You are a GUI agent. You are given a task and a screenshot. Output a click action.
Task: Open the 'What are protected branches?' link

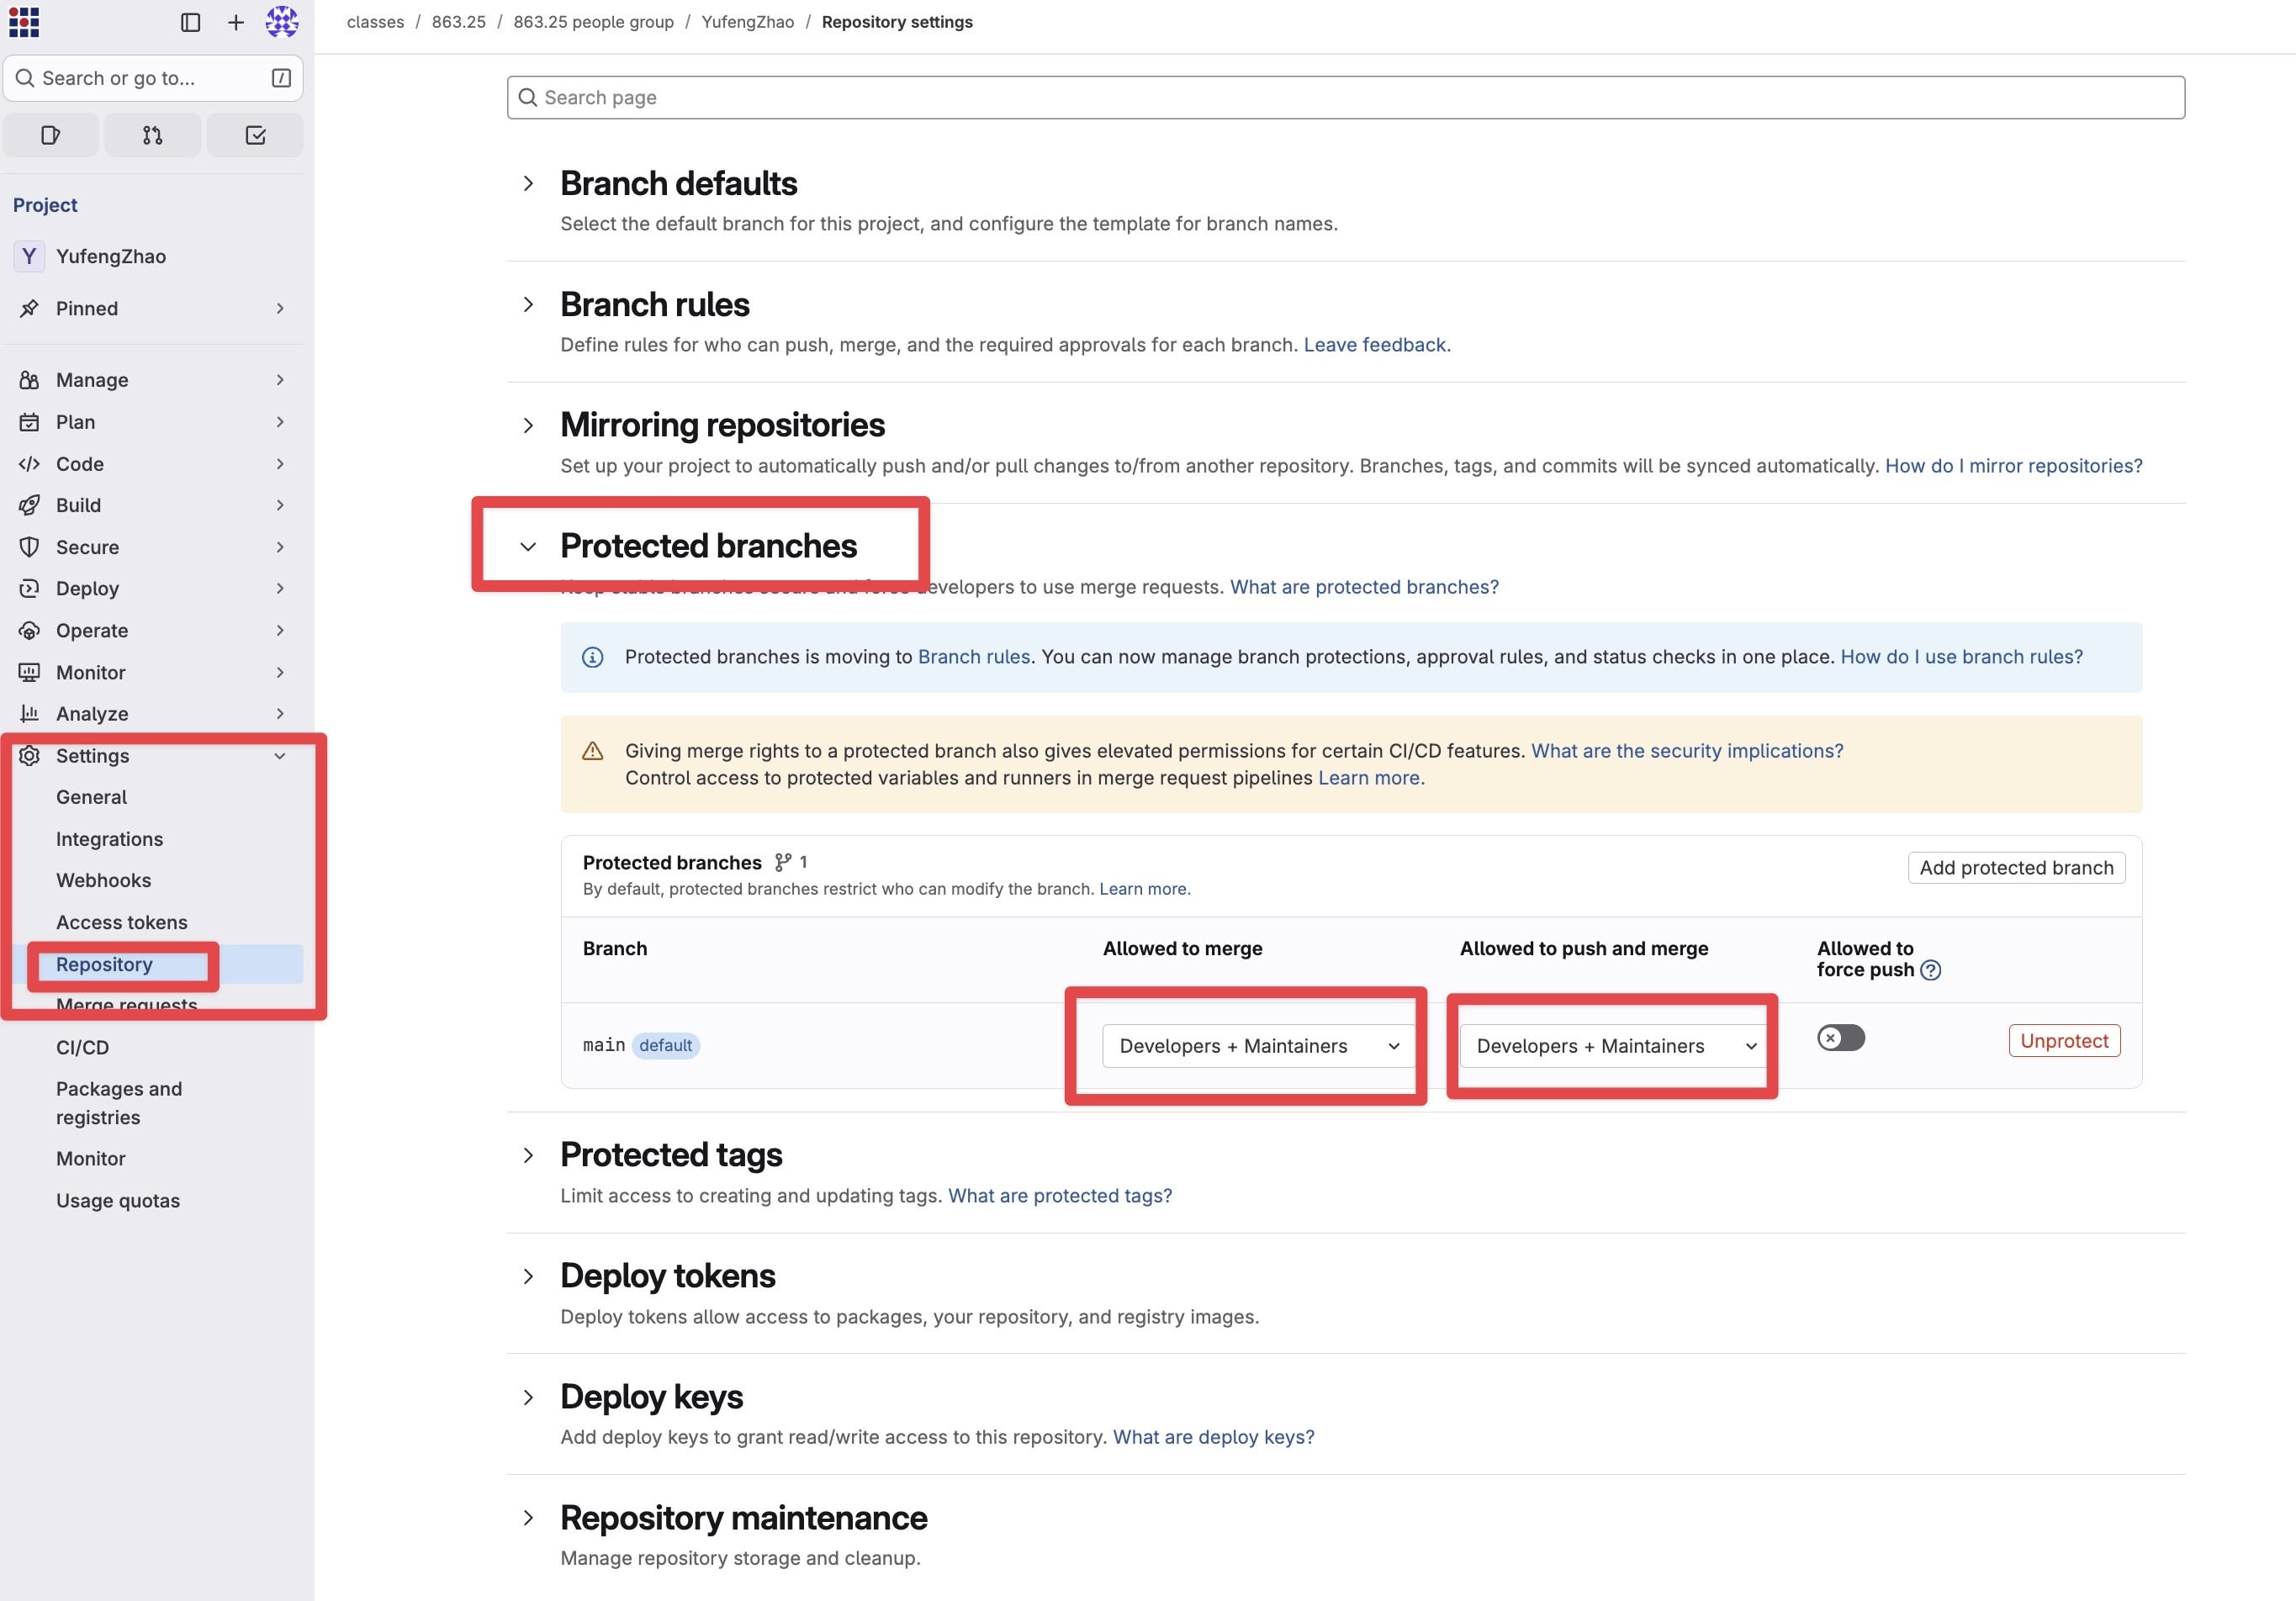click(x=1364, y=587)
